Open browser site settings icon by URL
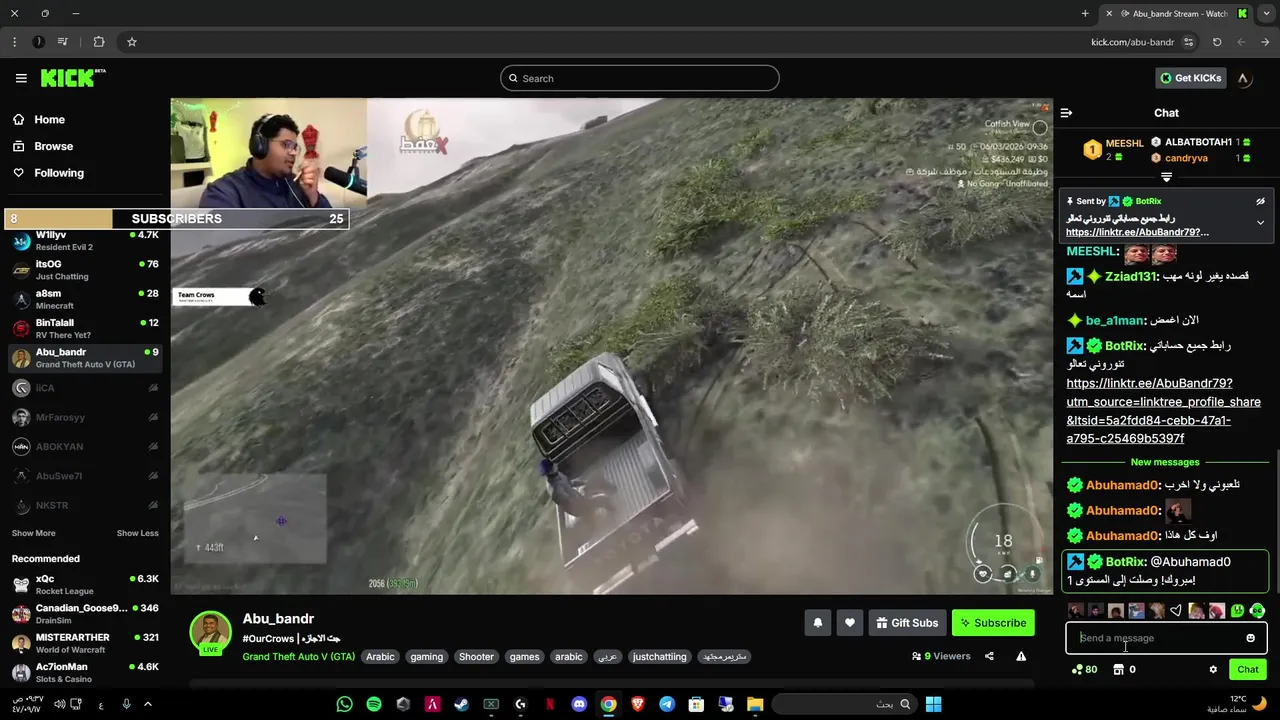1280x720 pixels. [1188, 42]
